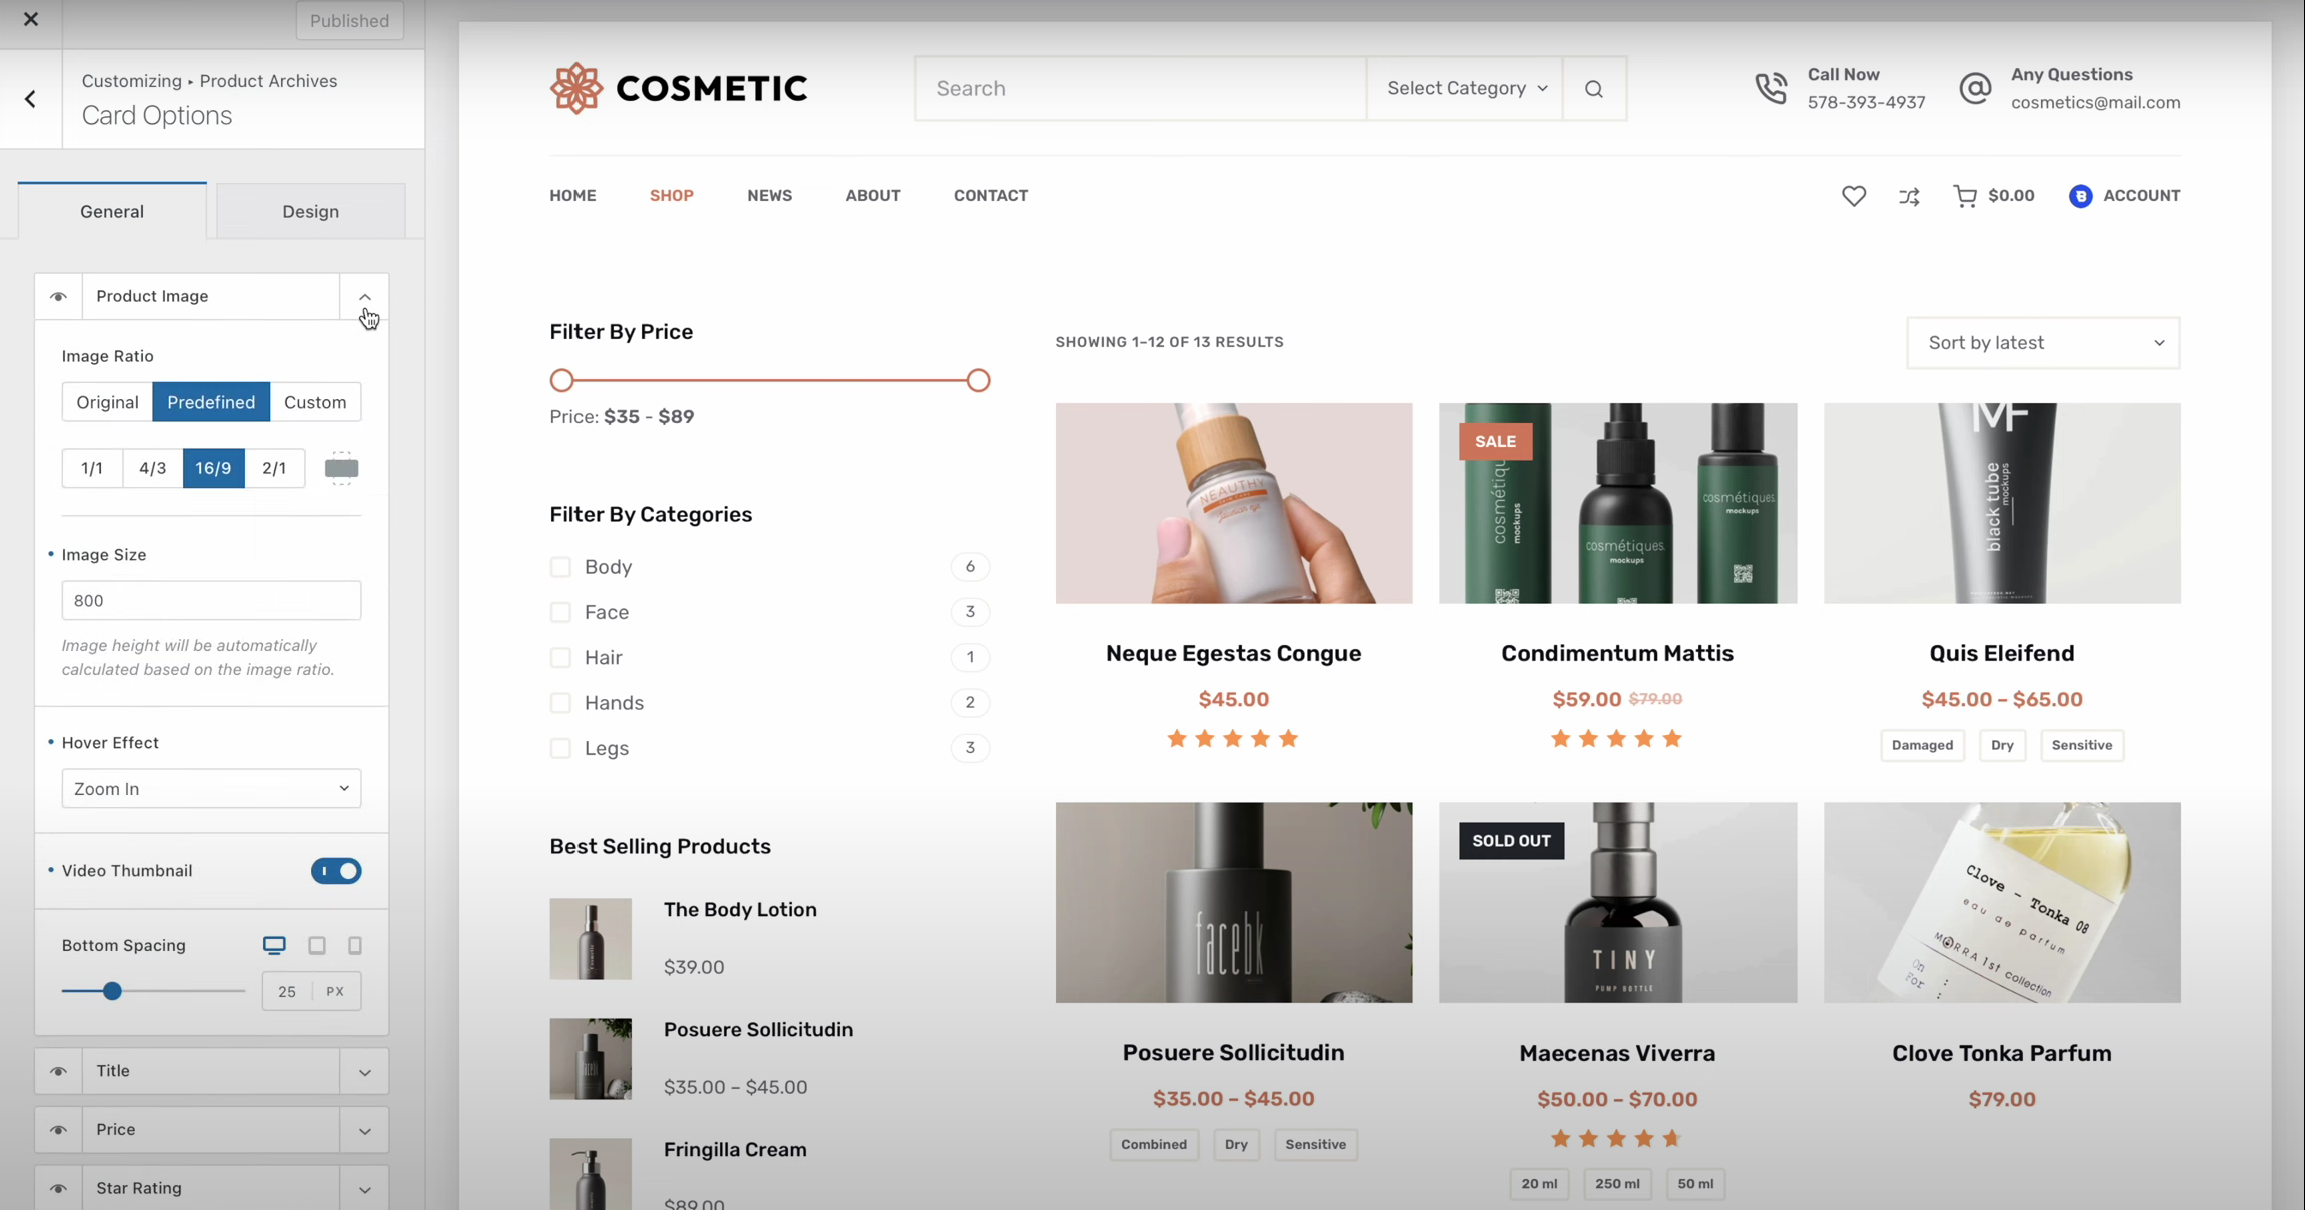Screen dimensions: 2305x1210
Task: Select the Custom image ratio button
Action: click(315, 402)
